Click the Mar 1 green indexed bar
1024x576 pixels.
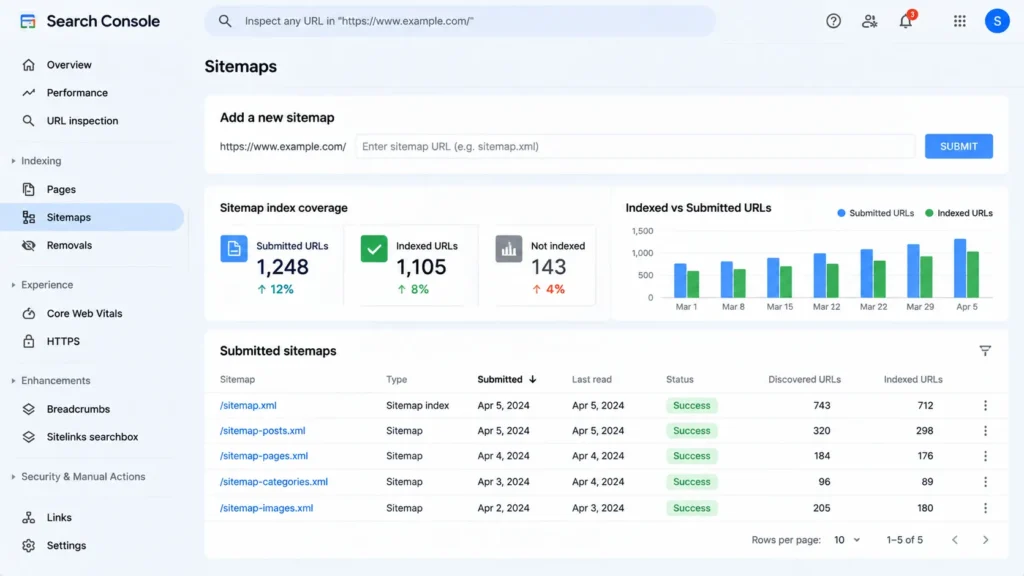click(693, 285)
